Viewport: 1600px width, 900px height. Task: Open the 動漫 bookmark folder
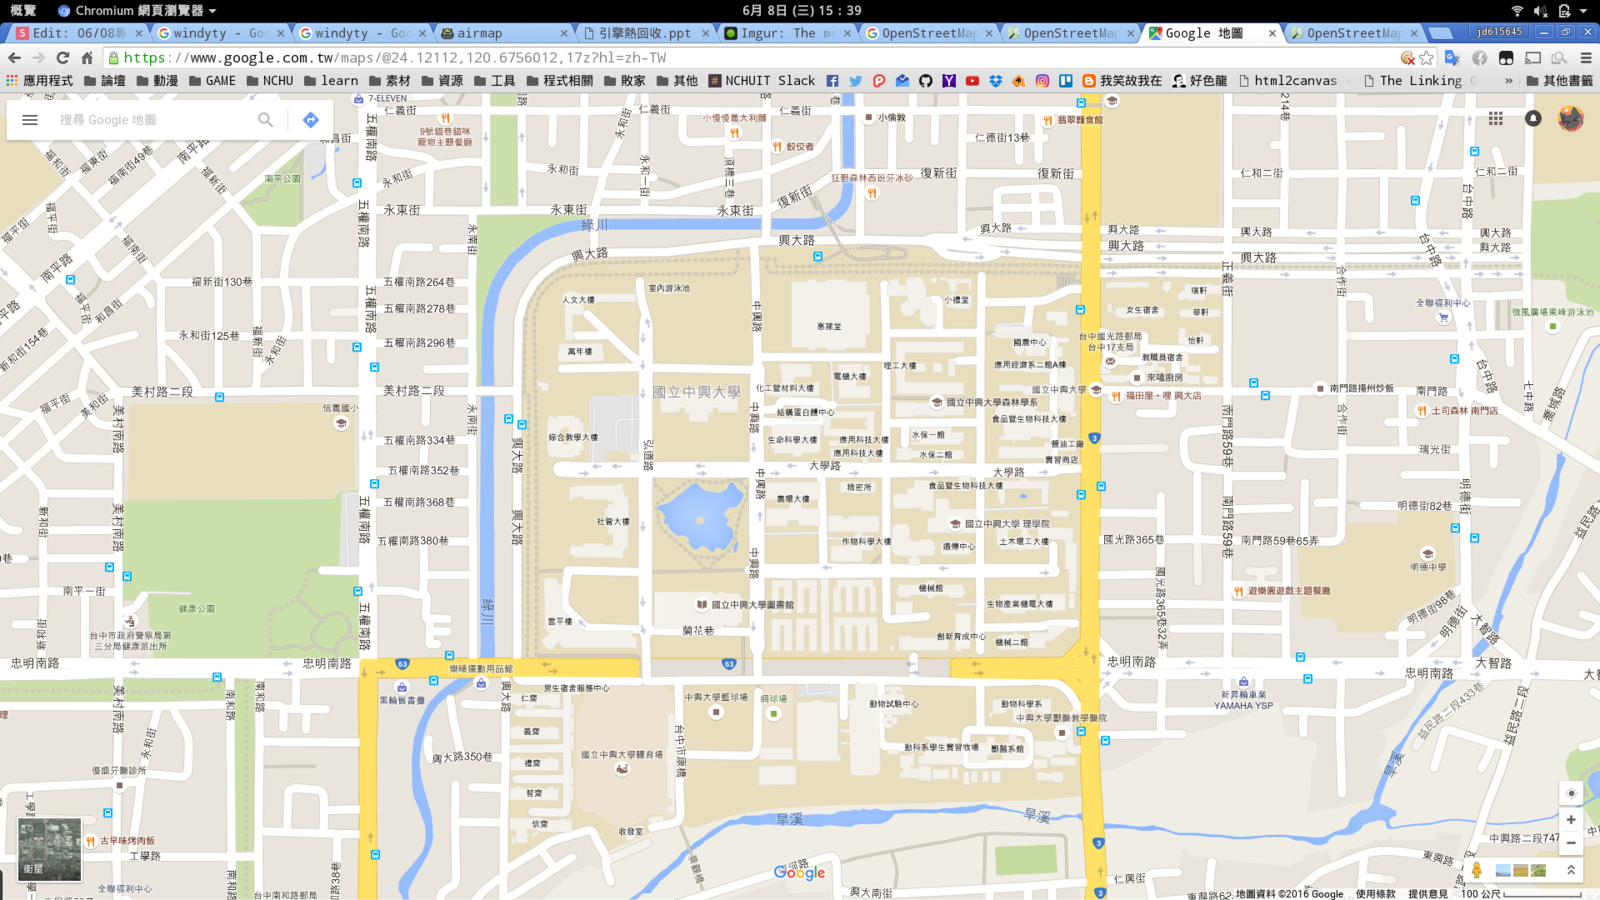[157, 81]
